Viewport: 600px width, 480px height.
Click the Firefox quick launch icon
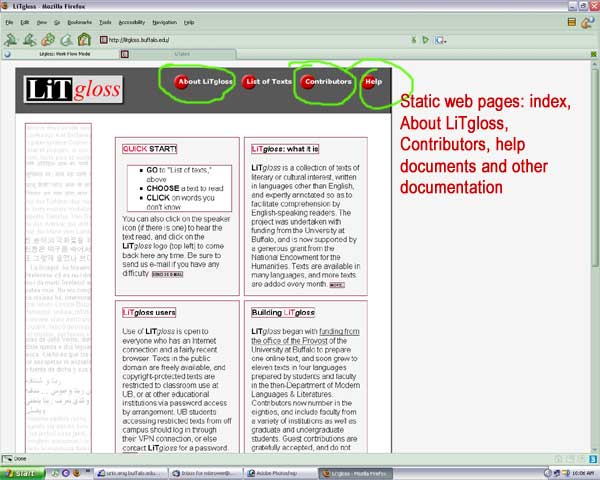tap(76, 473)
